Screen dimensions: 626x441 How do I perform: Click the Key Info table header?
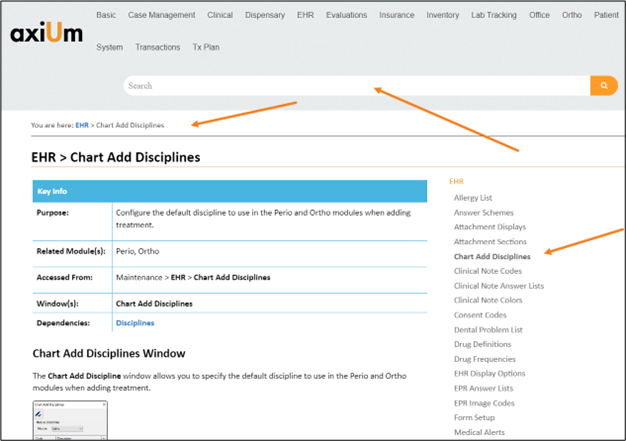click(230, 191)
